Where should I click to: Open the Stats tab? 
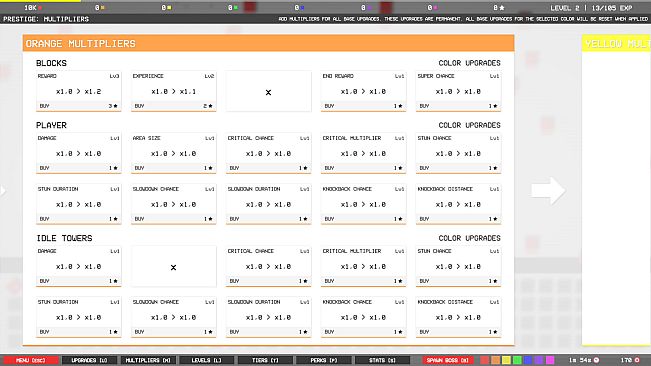(x=382, y=360)
